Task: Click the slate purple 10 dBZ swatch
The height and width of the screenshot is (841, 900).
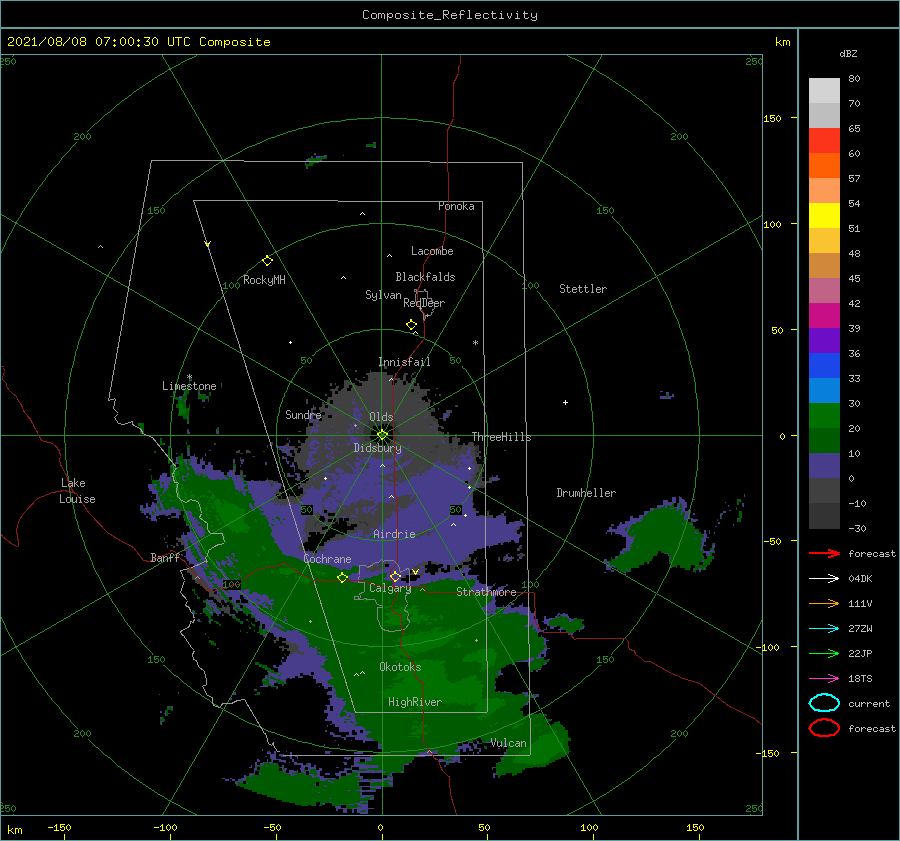Action: click(x=824, y=465)
